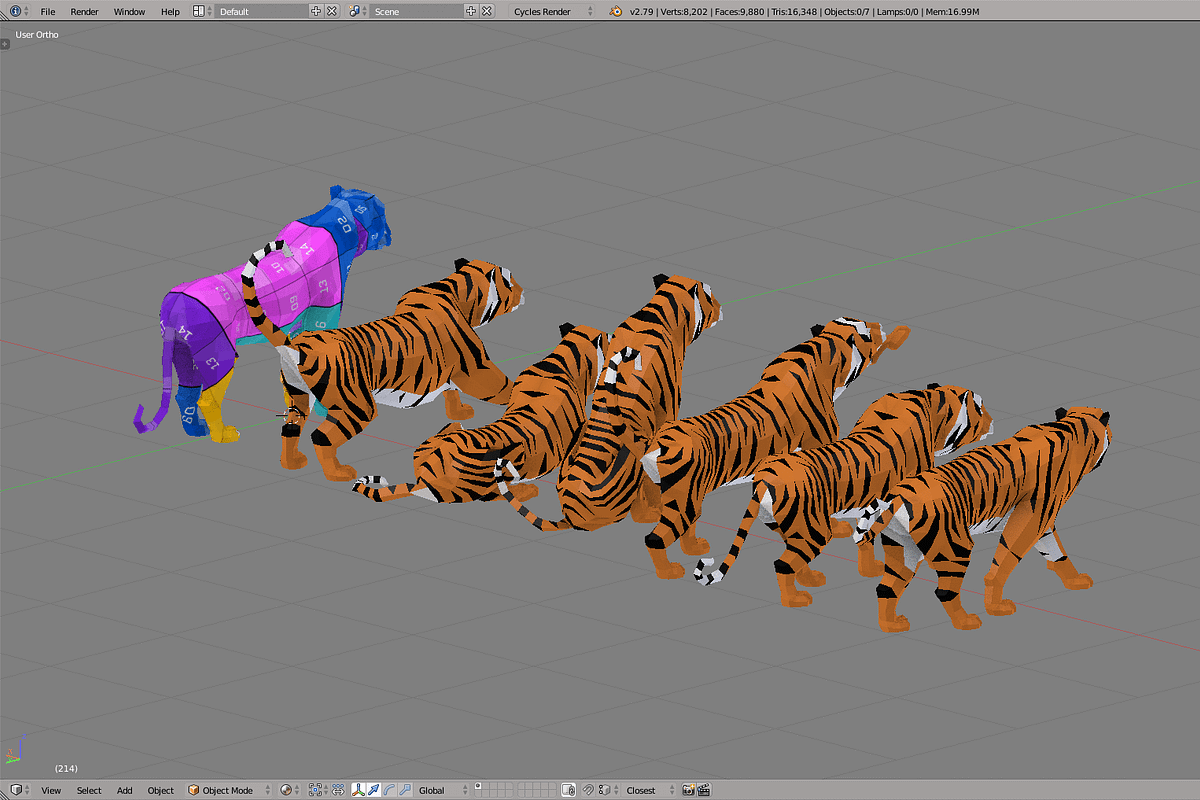This screenshot has width=1200, height=800.
Task: Open the viewport Add menu
Action: [124, 790]
